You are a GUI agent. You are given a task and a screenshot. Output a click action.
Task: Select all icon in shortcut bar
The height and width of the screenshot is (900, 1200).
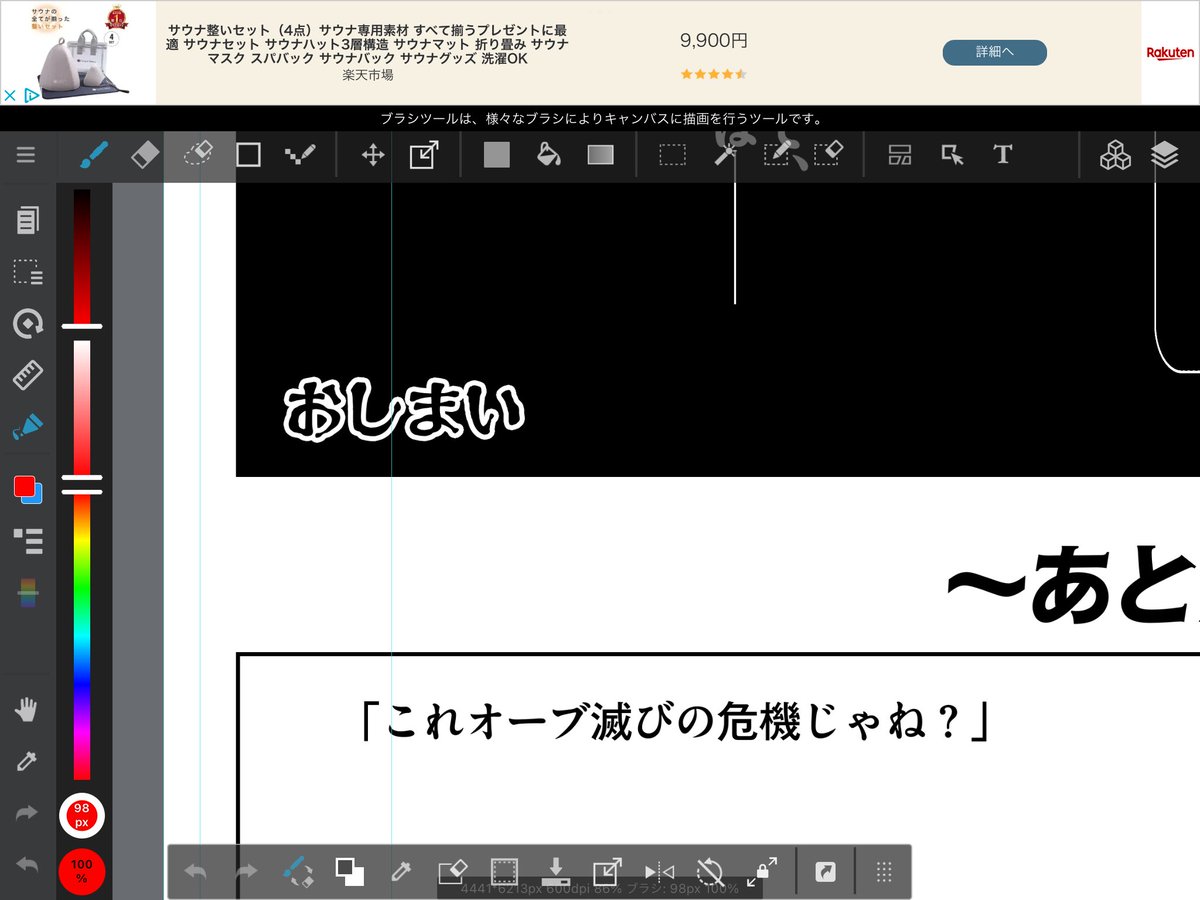pos(504,872)
